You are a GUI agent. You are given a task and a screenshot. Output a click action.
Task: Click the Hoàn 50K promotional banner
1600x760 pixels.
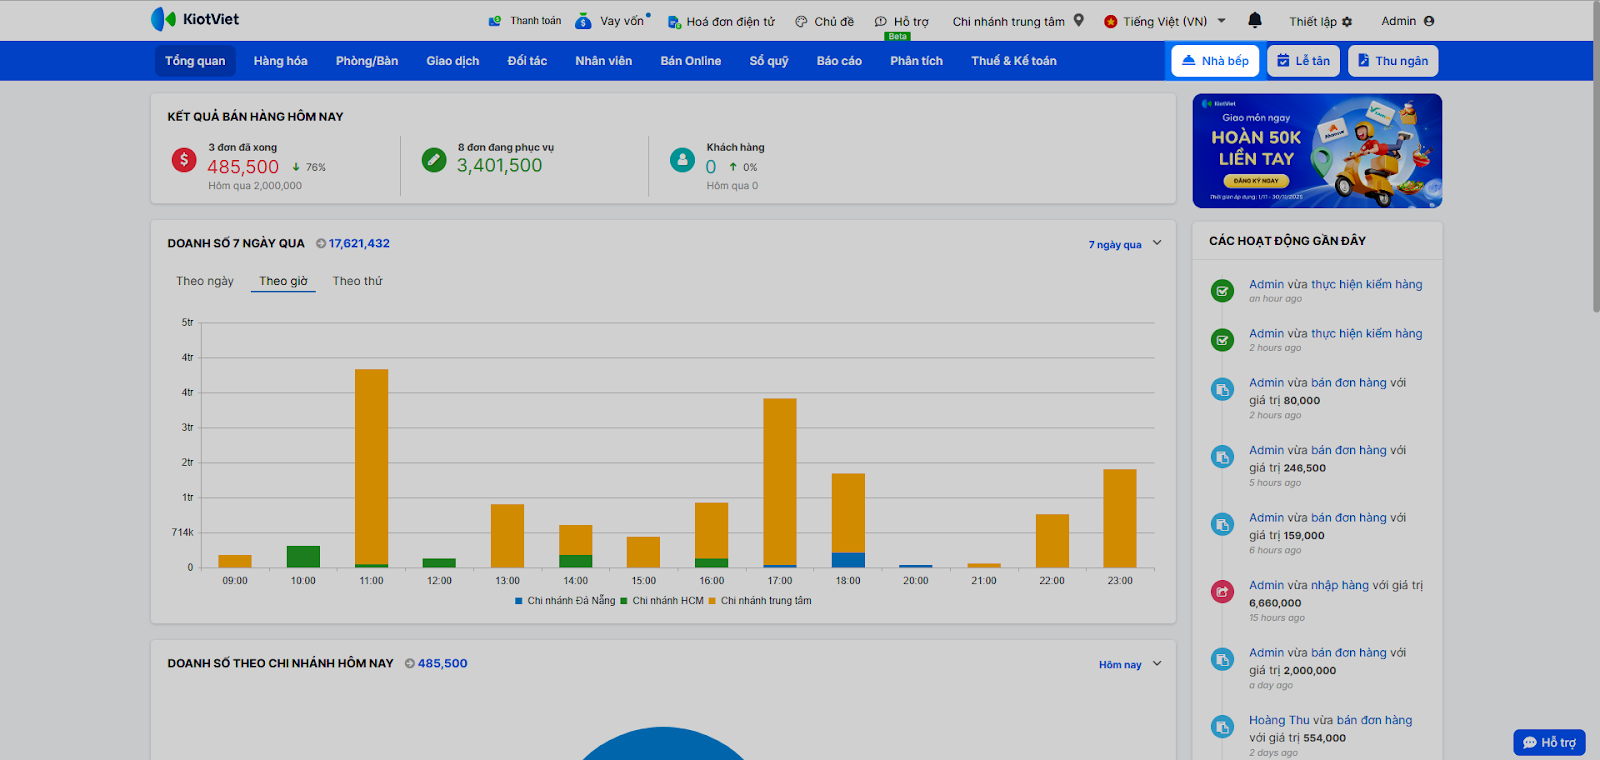1317,151
